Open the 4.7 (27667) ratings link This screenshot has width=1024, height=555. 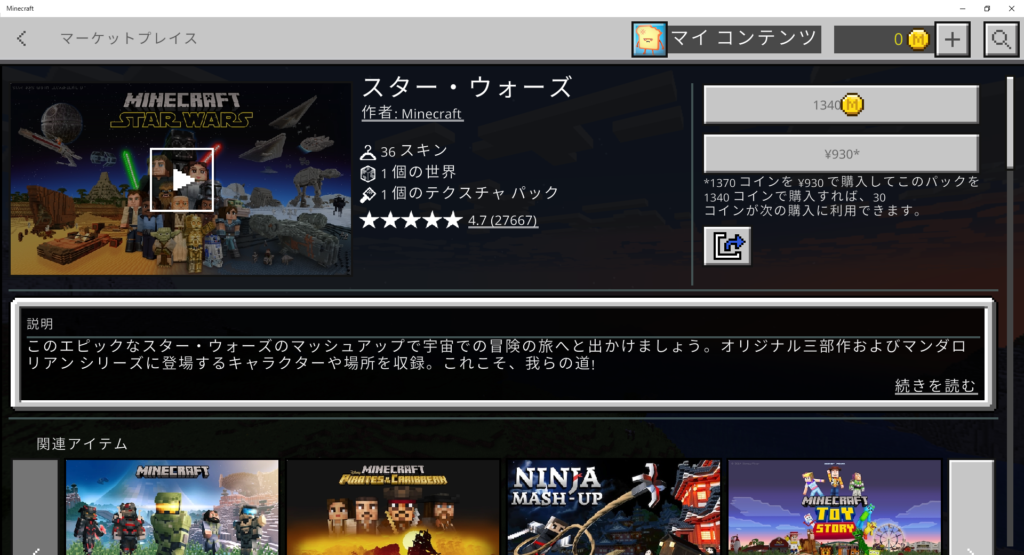pos(503,220)
